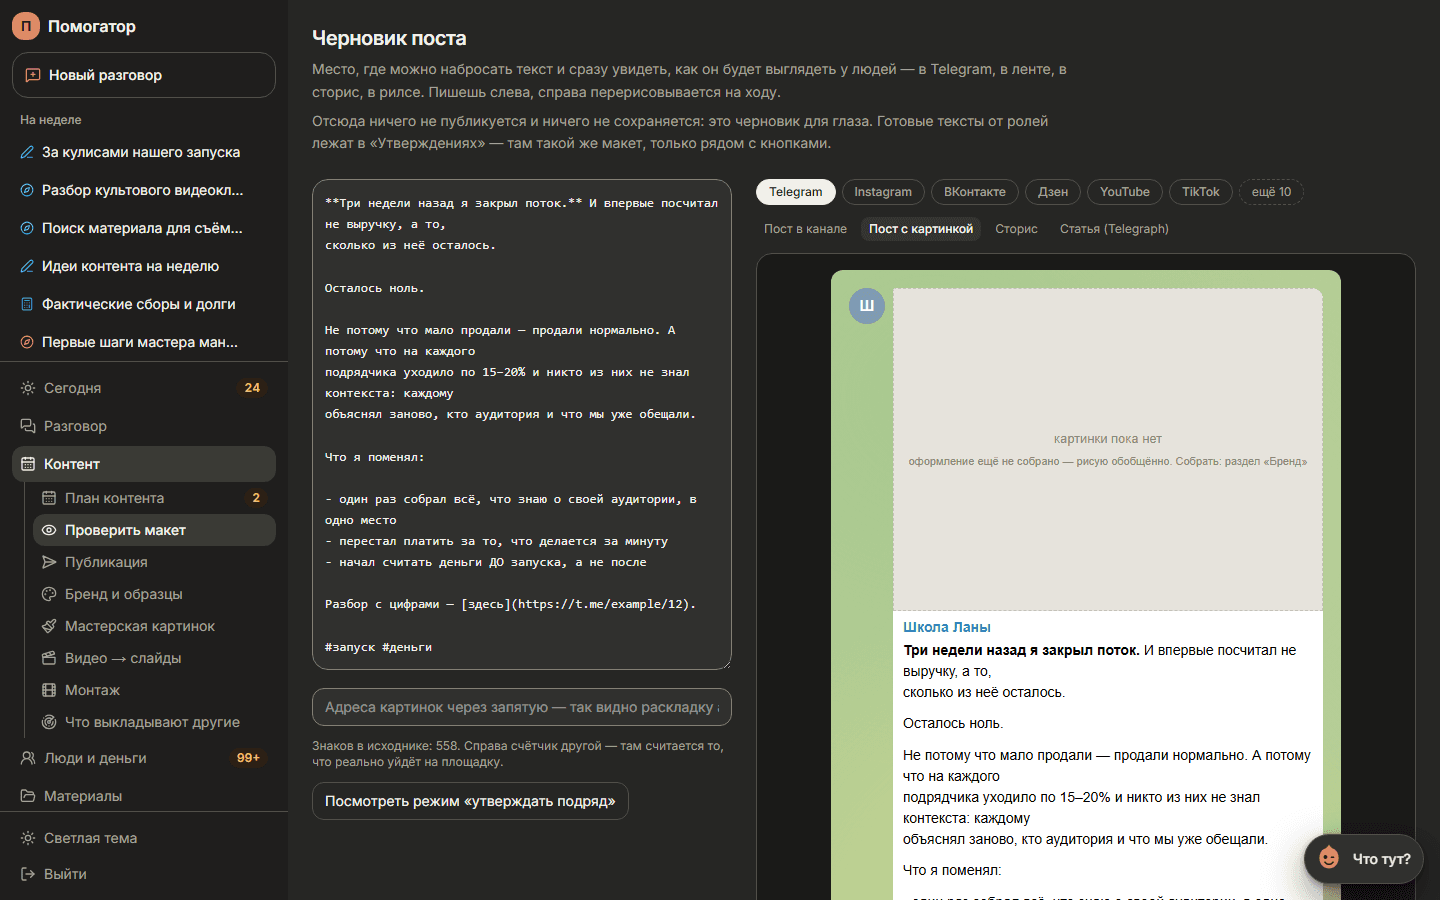Open «Проверить макет» in the sidebar
The width and height of the screenshot is (1440, 900).
pyautogui.click(x=154, y=530)
